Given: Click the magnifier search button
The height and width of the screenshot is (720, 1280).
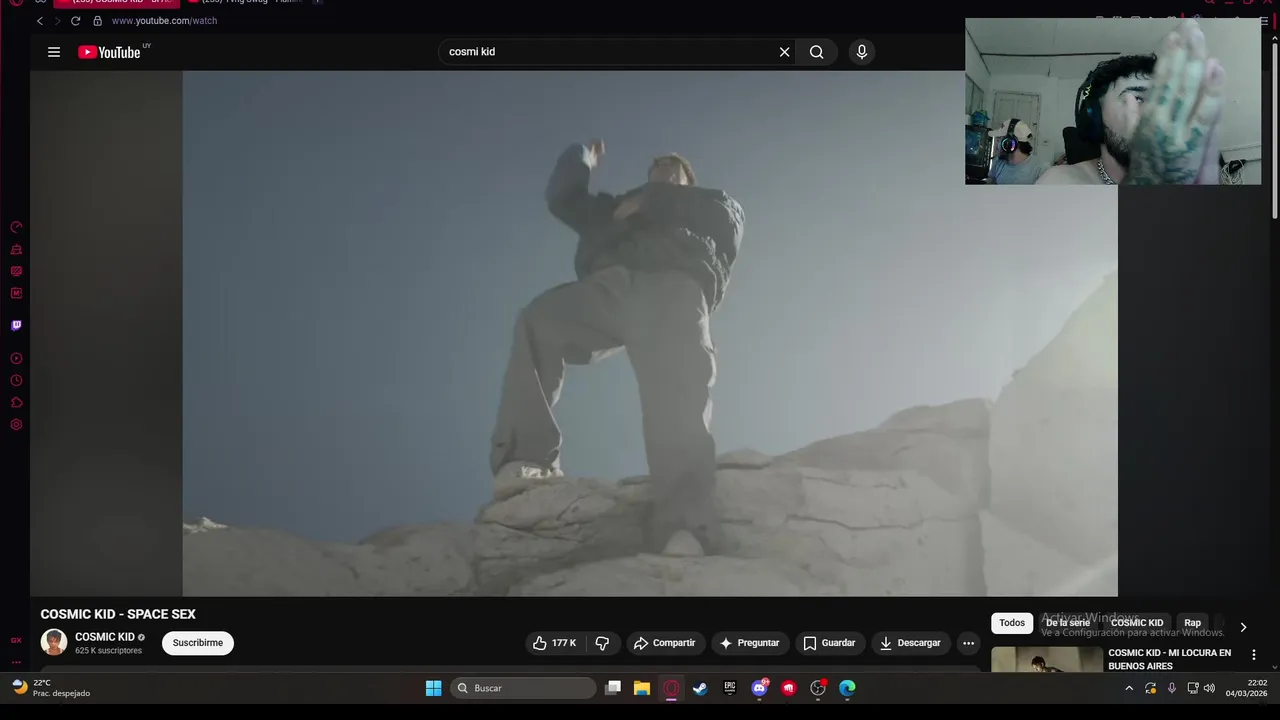Looking at the screenshot, I should [x=817, y=52].
